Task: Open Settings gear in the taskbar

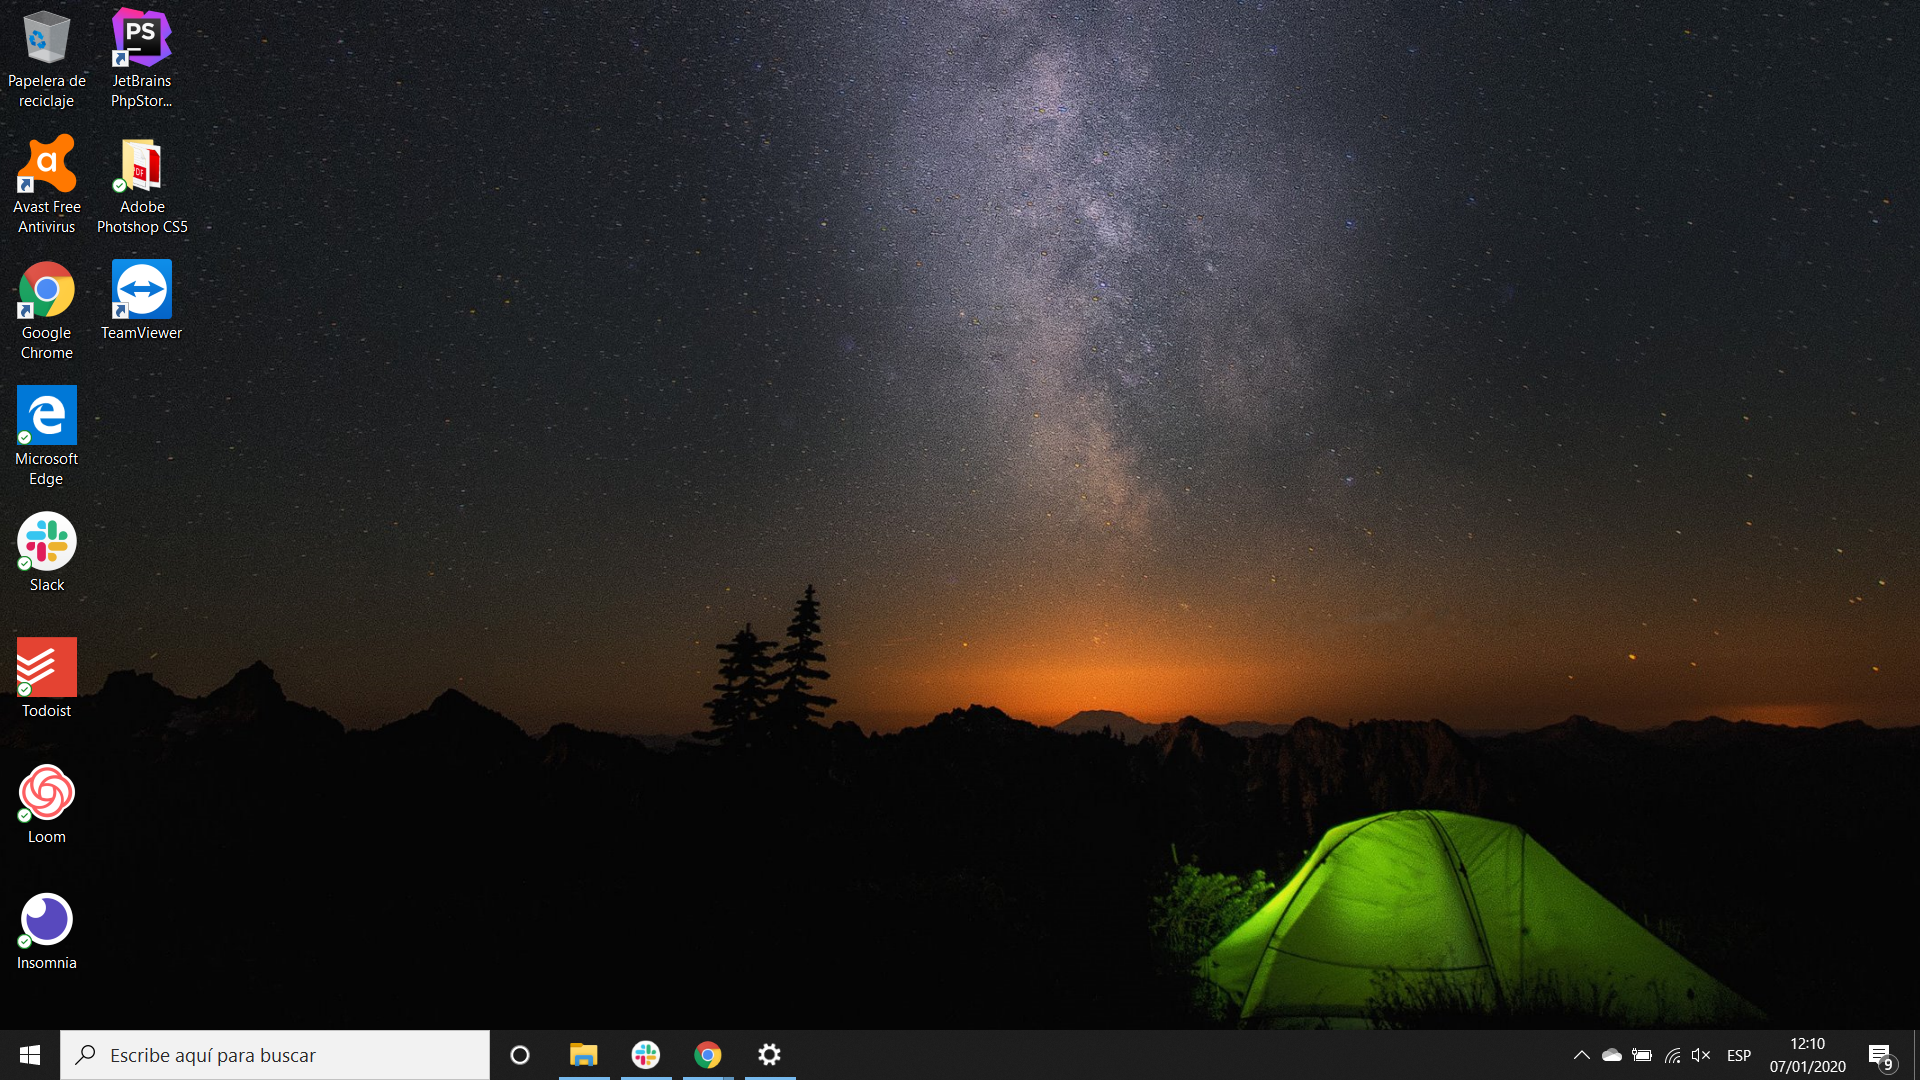Action: [x=770, y=1055]
